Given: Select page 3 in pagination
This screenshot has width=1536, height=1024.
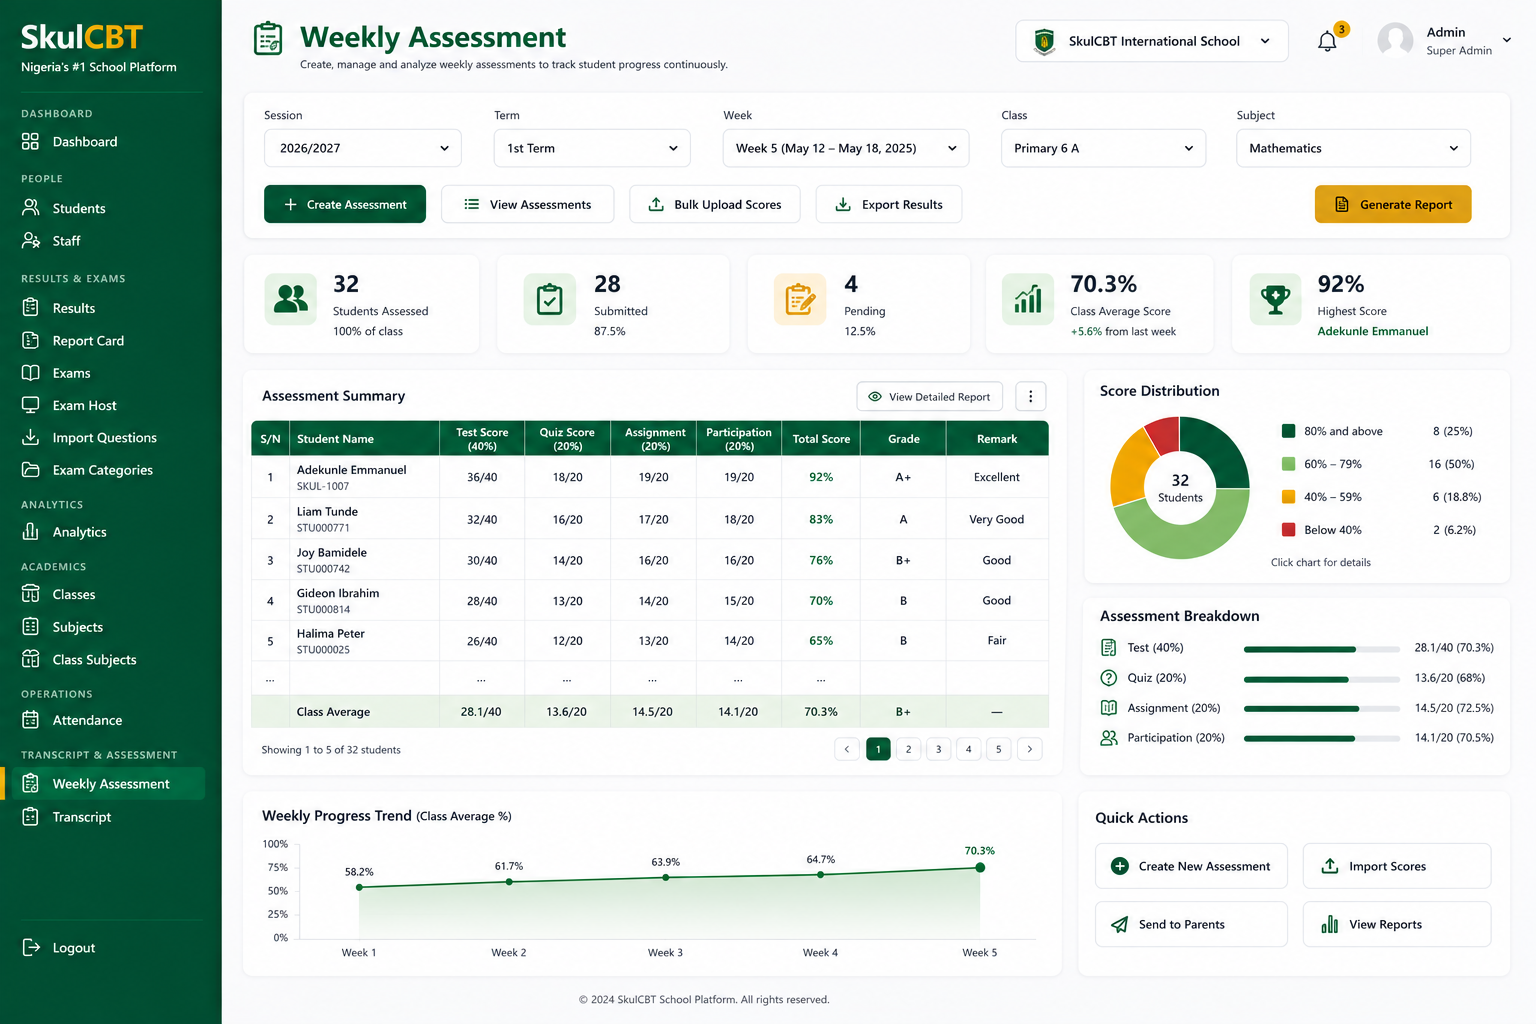Looking at the screenshot, I should 938,749.
